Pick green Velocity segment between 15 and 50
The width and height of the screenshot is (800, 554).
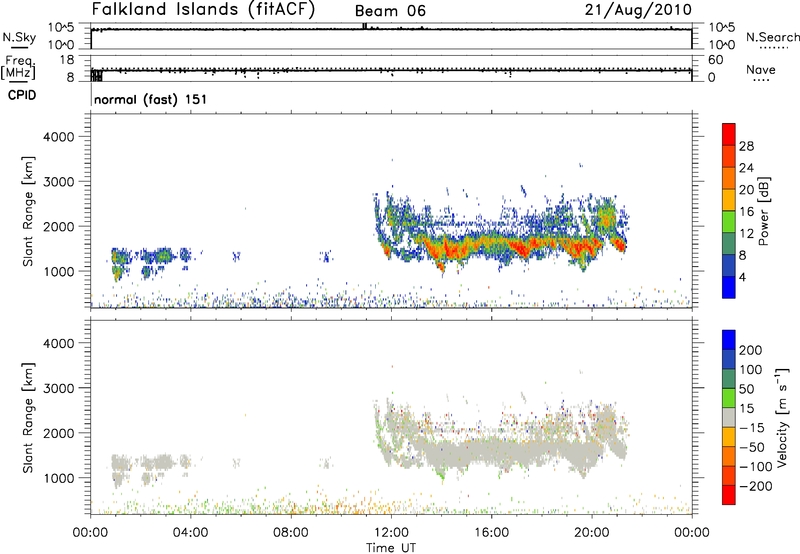point(729,398)
